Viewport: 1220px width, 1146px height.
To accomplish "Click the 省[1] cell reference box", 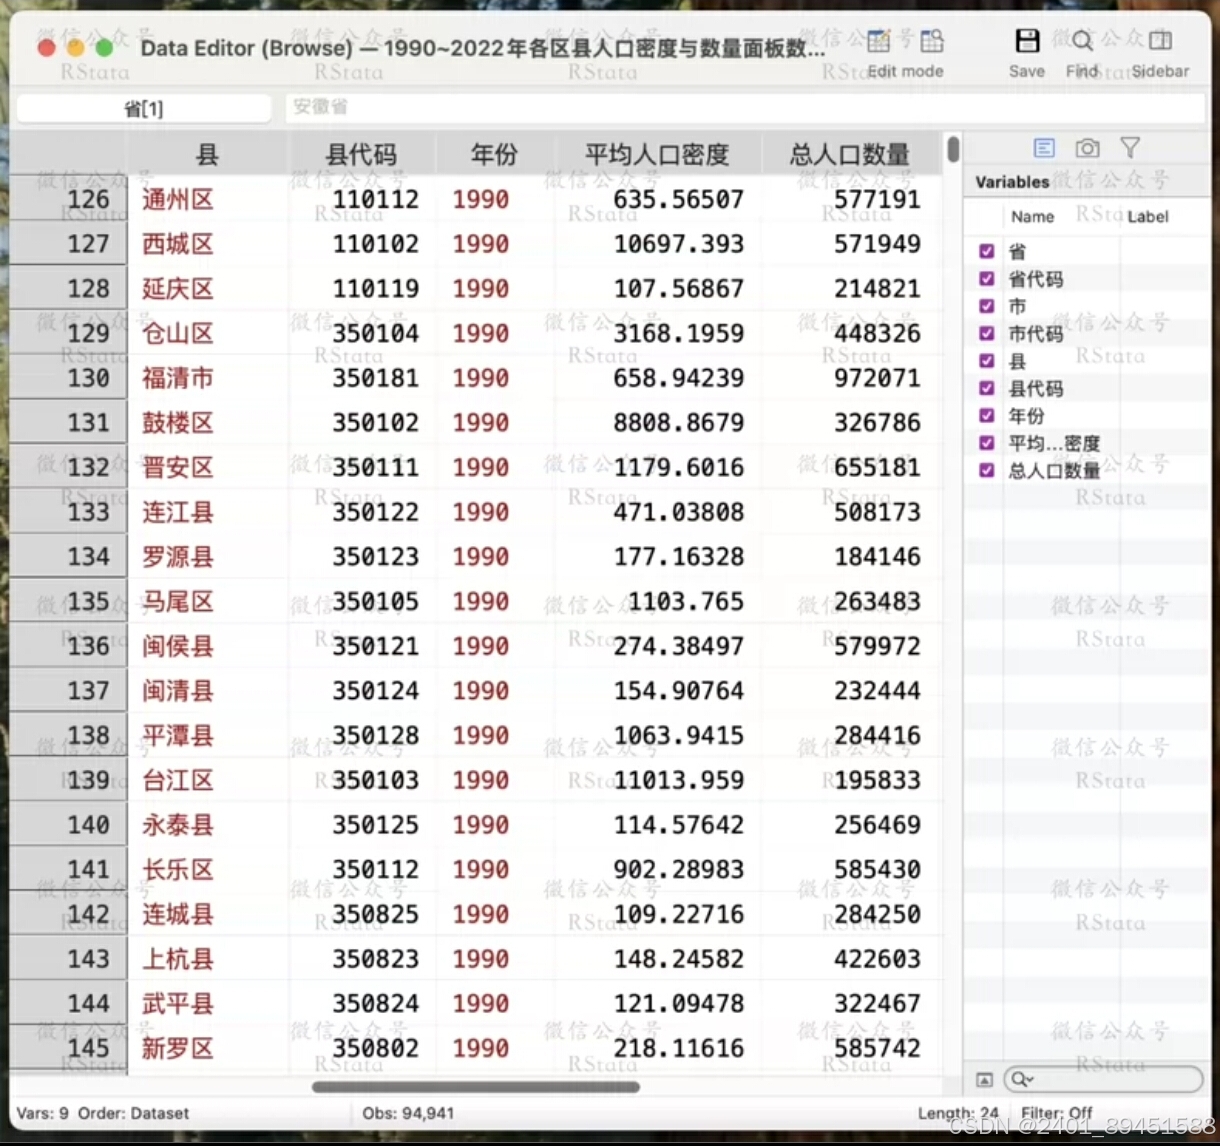I will click(144, 108).
